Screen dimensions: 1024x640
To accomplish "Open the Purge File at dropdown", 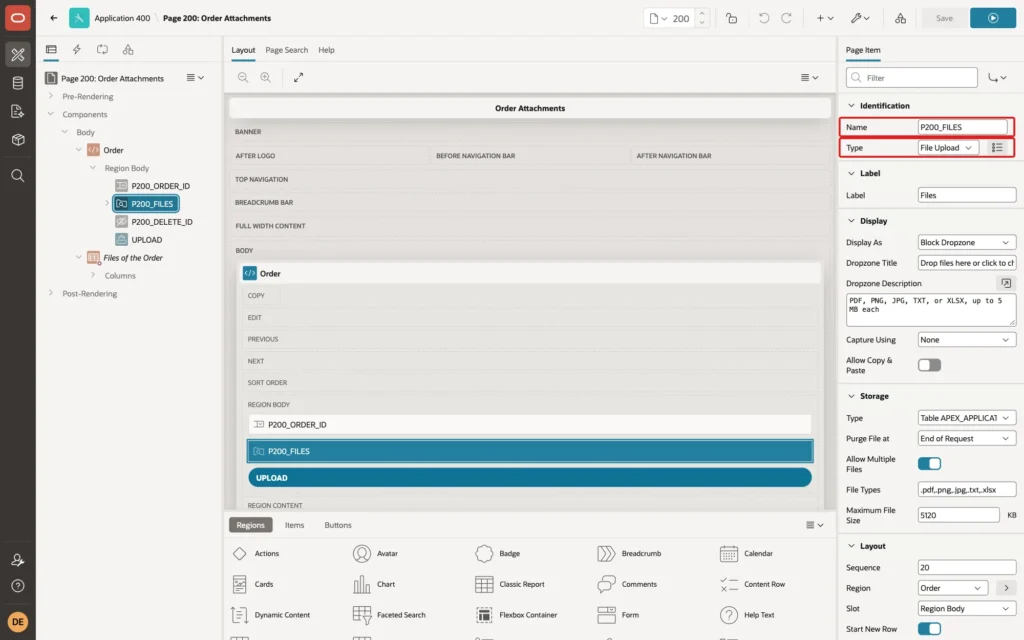I will pos(967,438).
